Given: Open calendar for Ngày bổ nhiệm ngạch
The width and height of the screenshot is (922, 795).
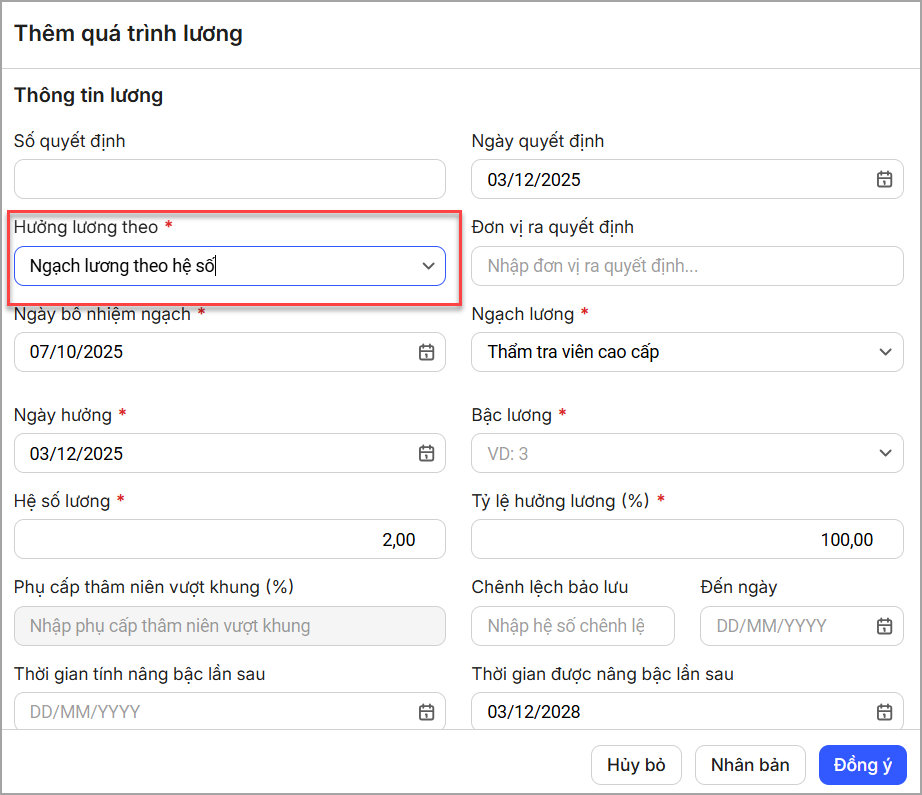Looking at the screenshot, I should (x=426, y=352).
